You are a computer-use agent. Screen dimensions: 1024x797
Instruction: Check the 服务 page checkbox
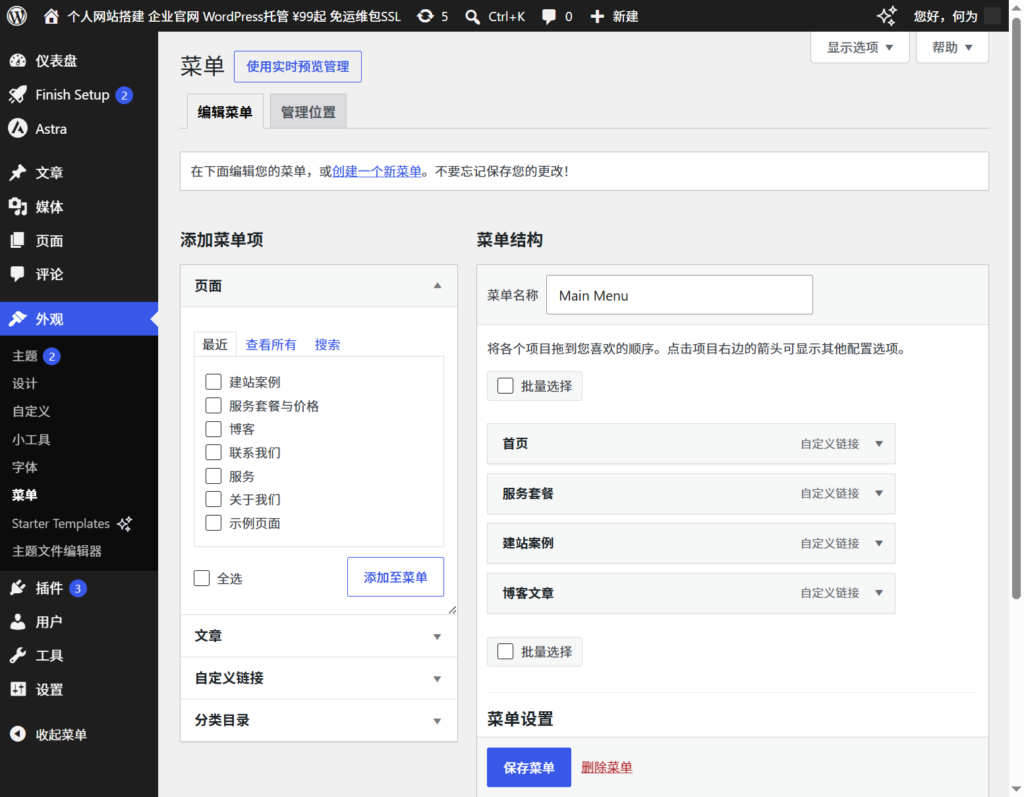214,476
